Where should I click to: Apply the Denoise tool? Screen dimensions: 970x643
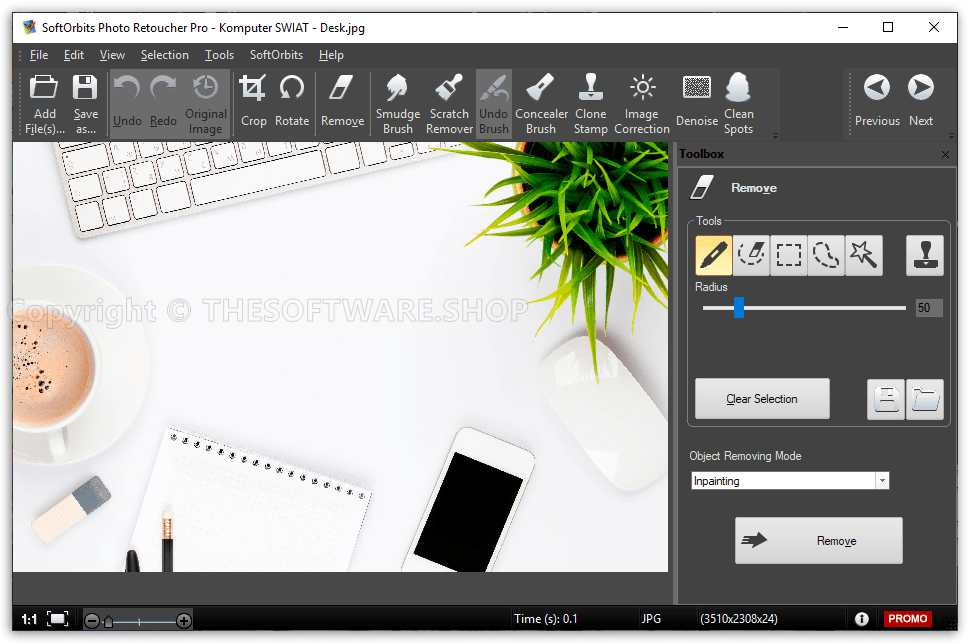697,103
